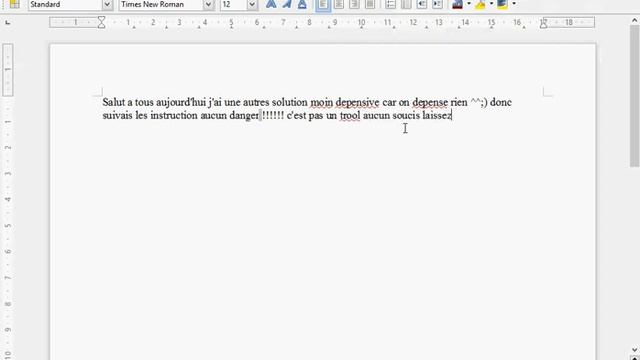Align text left
The width and height of the screenshot is (640, 360).
pyautogui.click(x=323, y=4)
